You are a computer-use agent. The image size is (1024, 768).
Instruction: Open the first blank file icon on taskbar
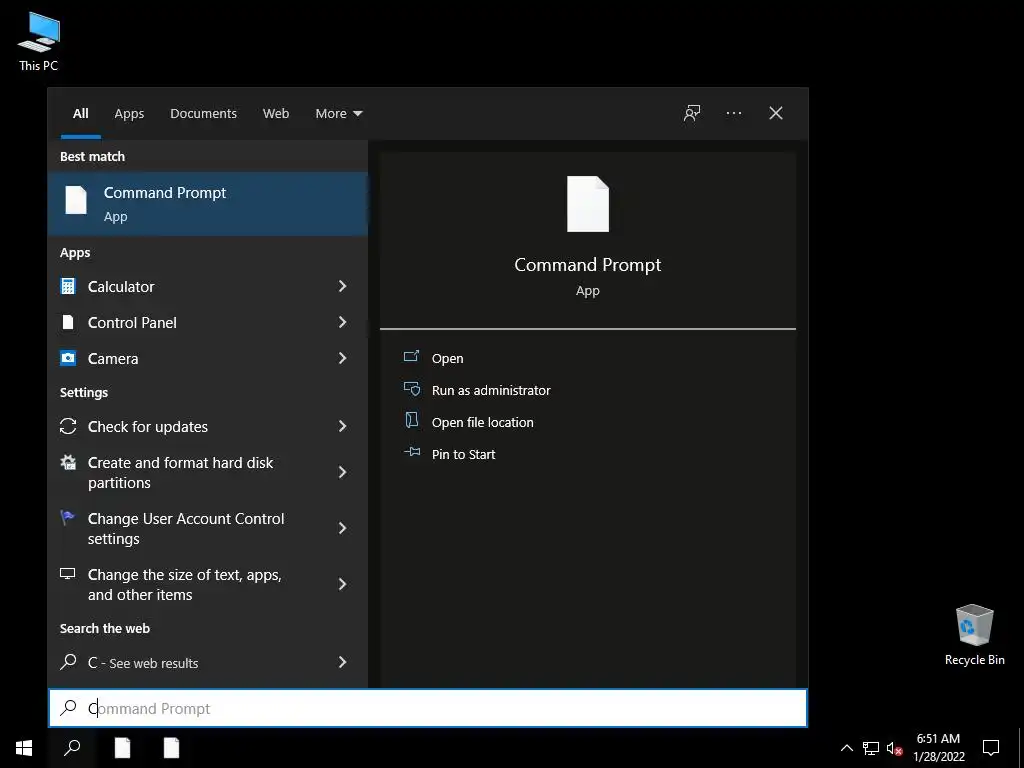[122, 748]
